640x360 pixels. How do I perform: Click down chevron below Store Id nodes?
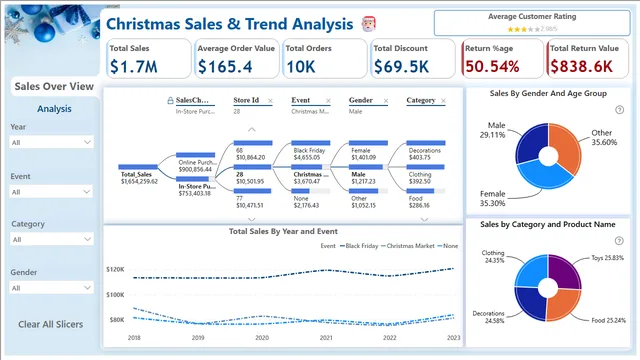(252, 220)
